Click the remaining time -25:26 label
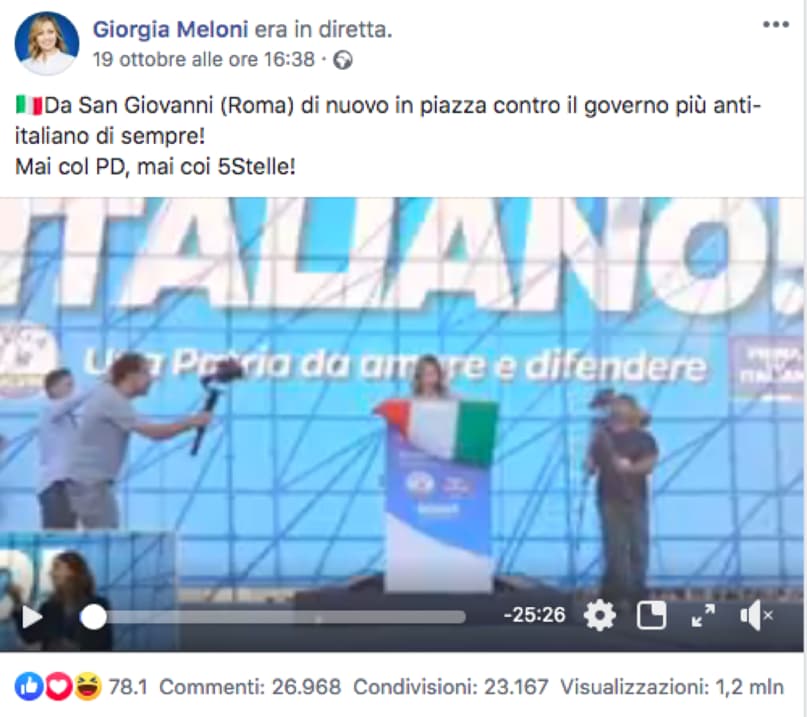This screenshot has width=807, height=717. (534, 615)
